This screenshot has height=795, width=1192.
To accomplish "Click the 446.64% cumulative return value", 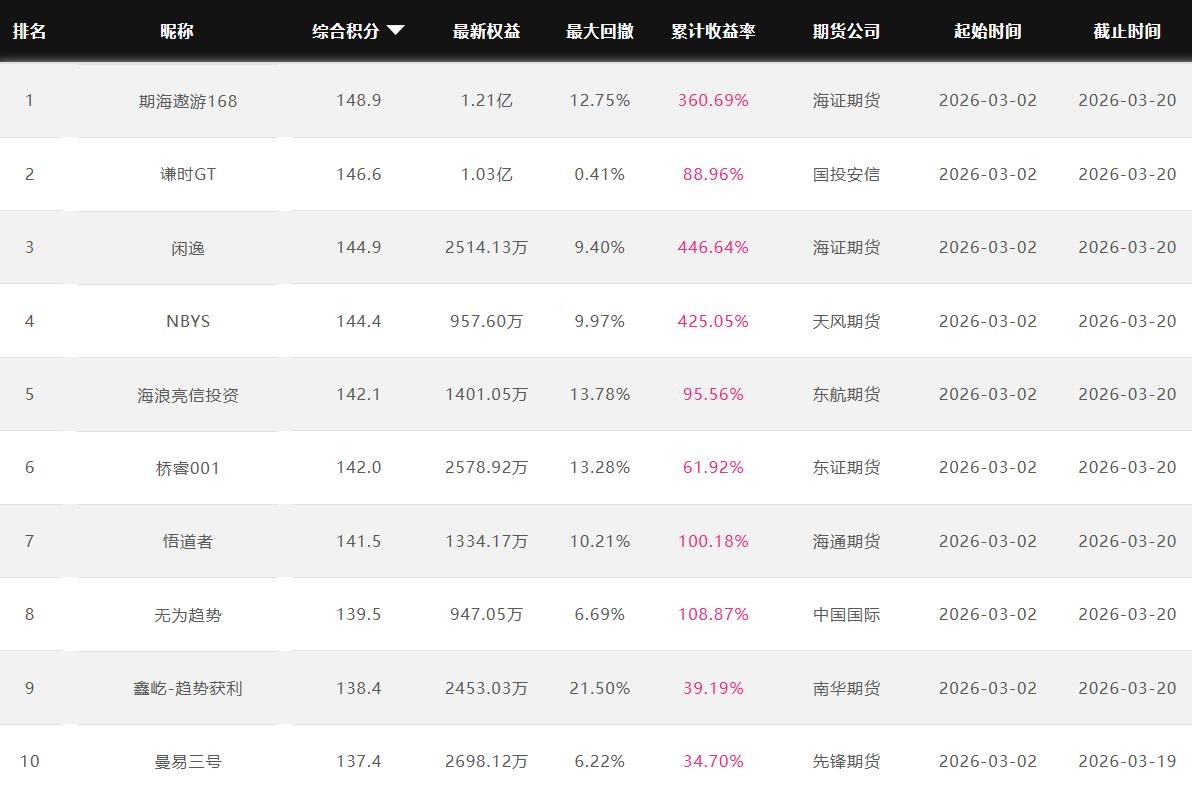I will pos(713,247).
